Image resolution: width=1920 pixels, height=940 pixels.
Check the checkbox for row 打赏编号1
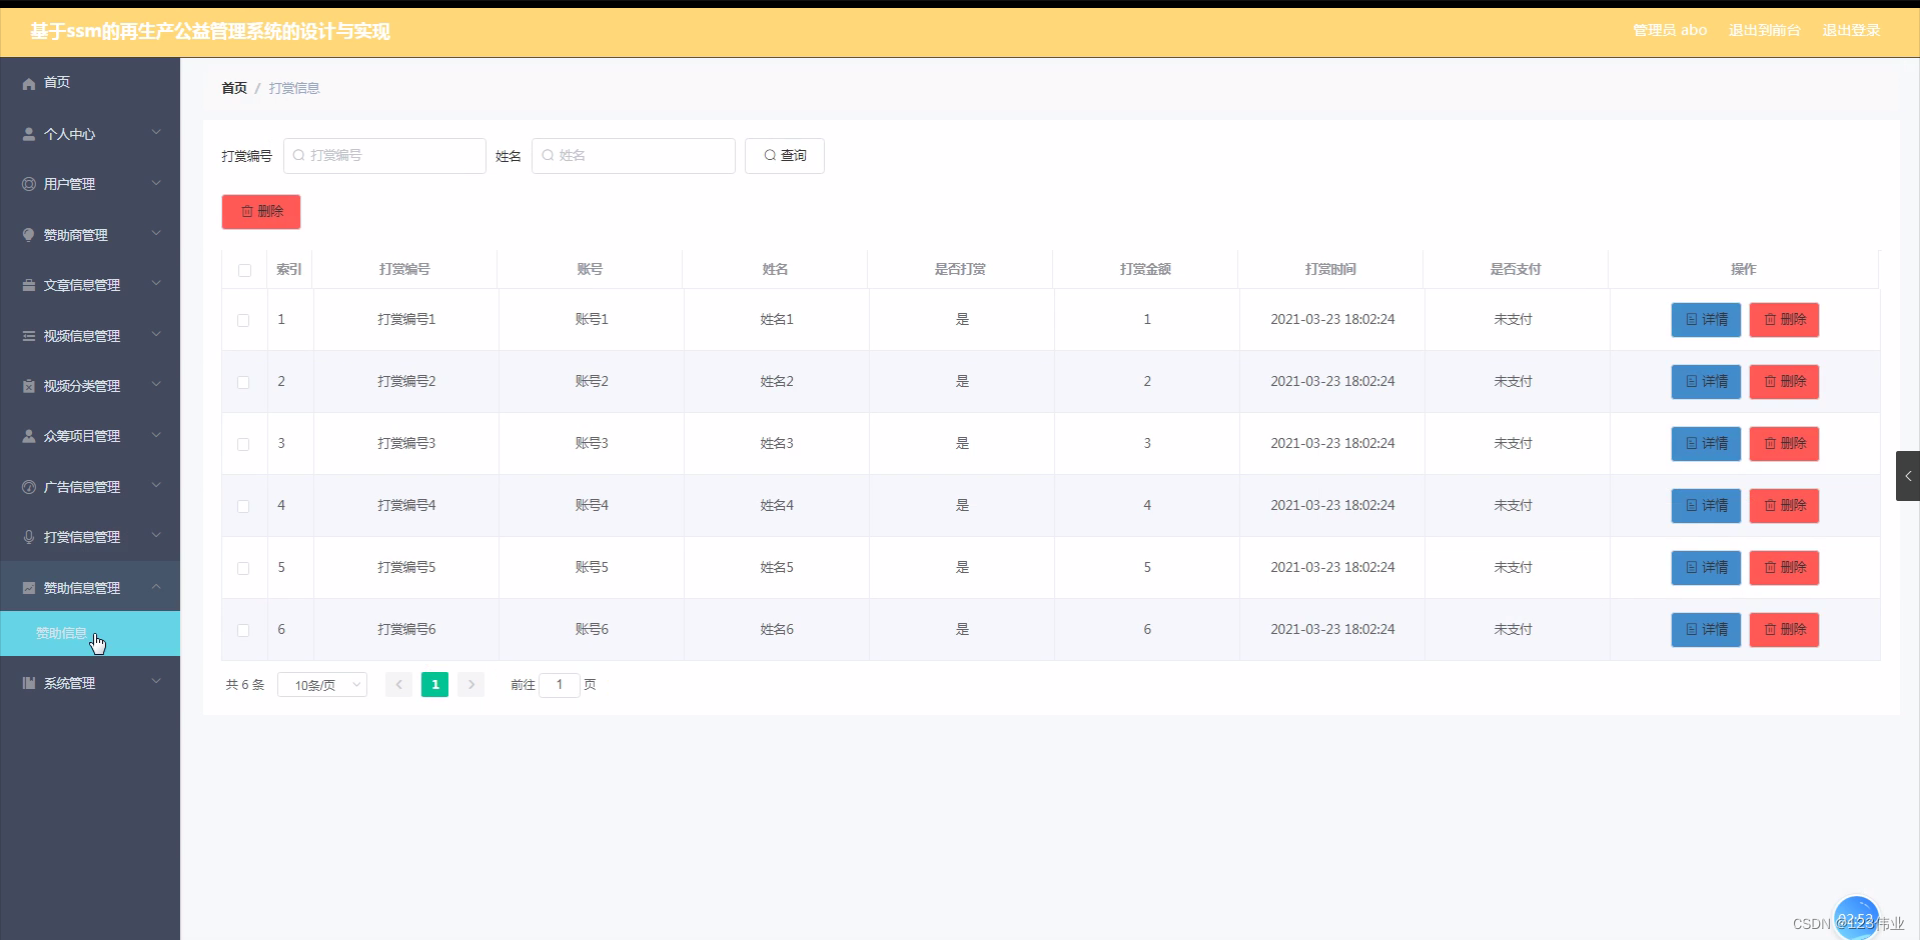pyautogui.click(x=243, y=320)
